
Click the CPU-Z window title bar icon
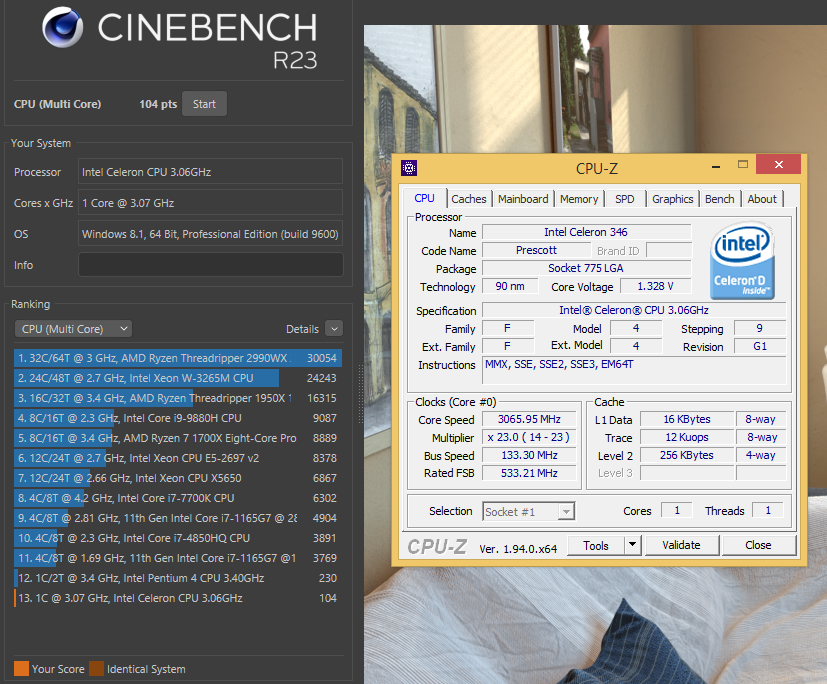click(409, 168)
